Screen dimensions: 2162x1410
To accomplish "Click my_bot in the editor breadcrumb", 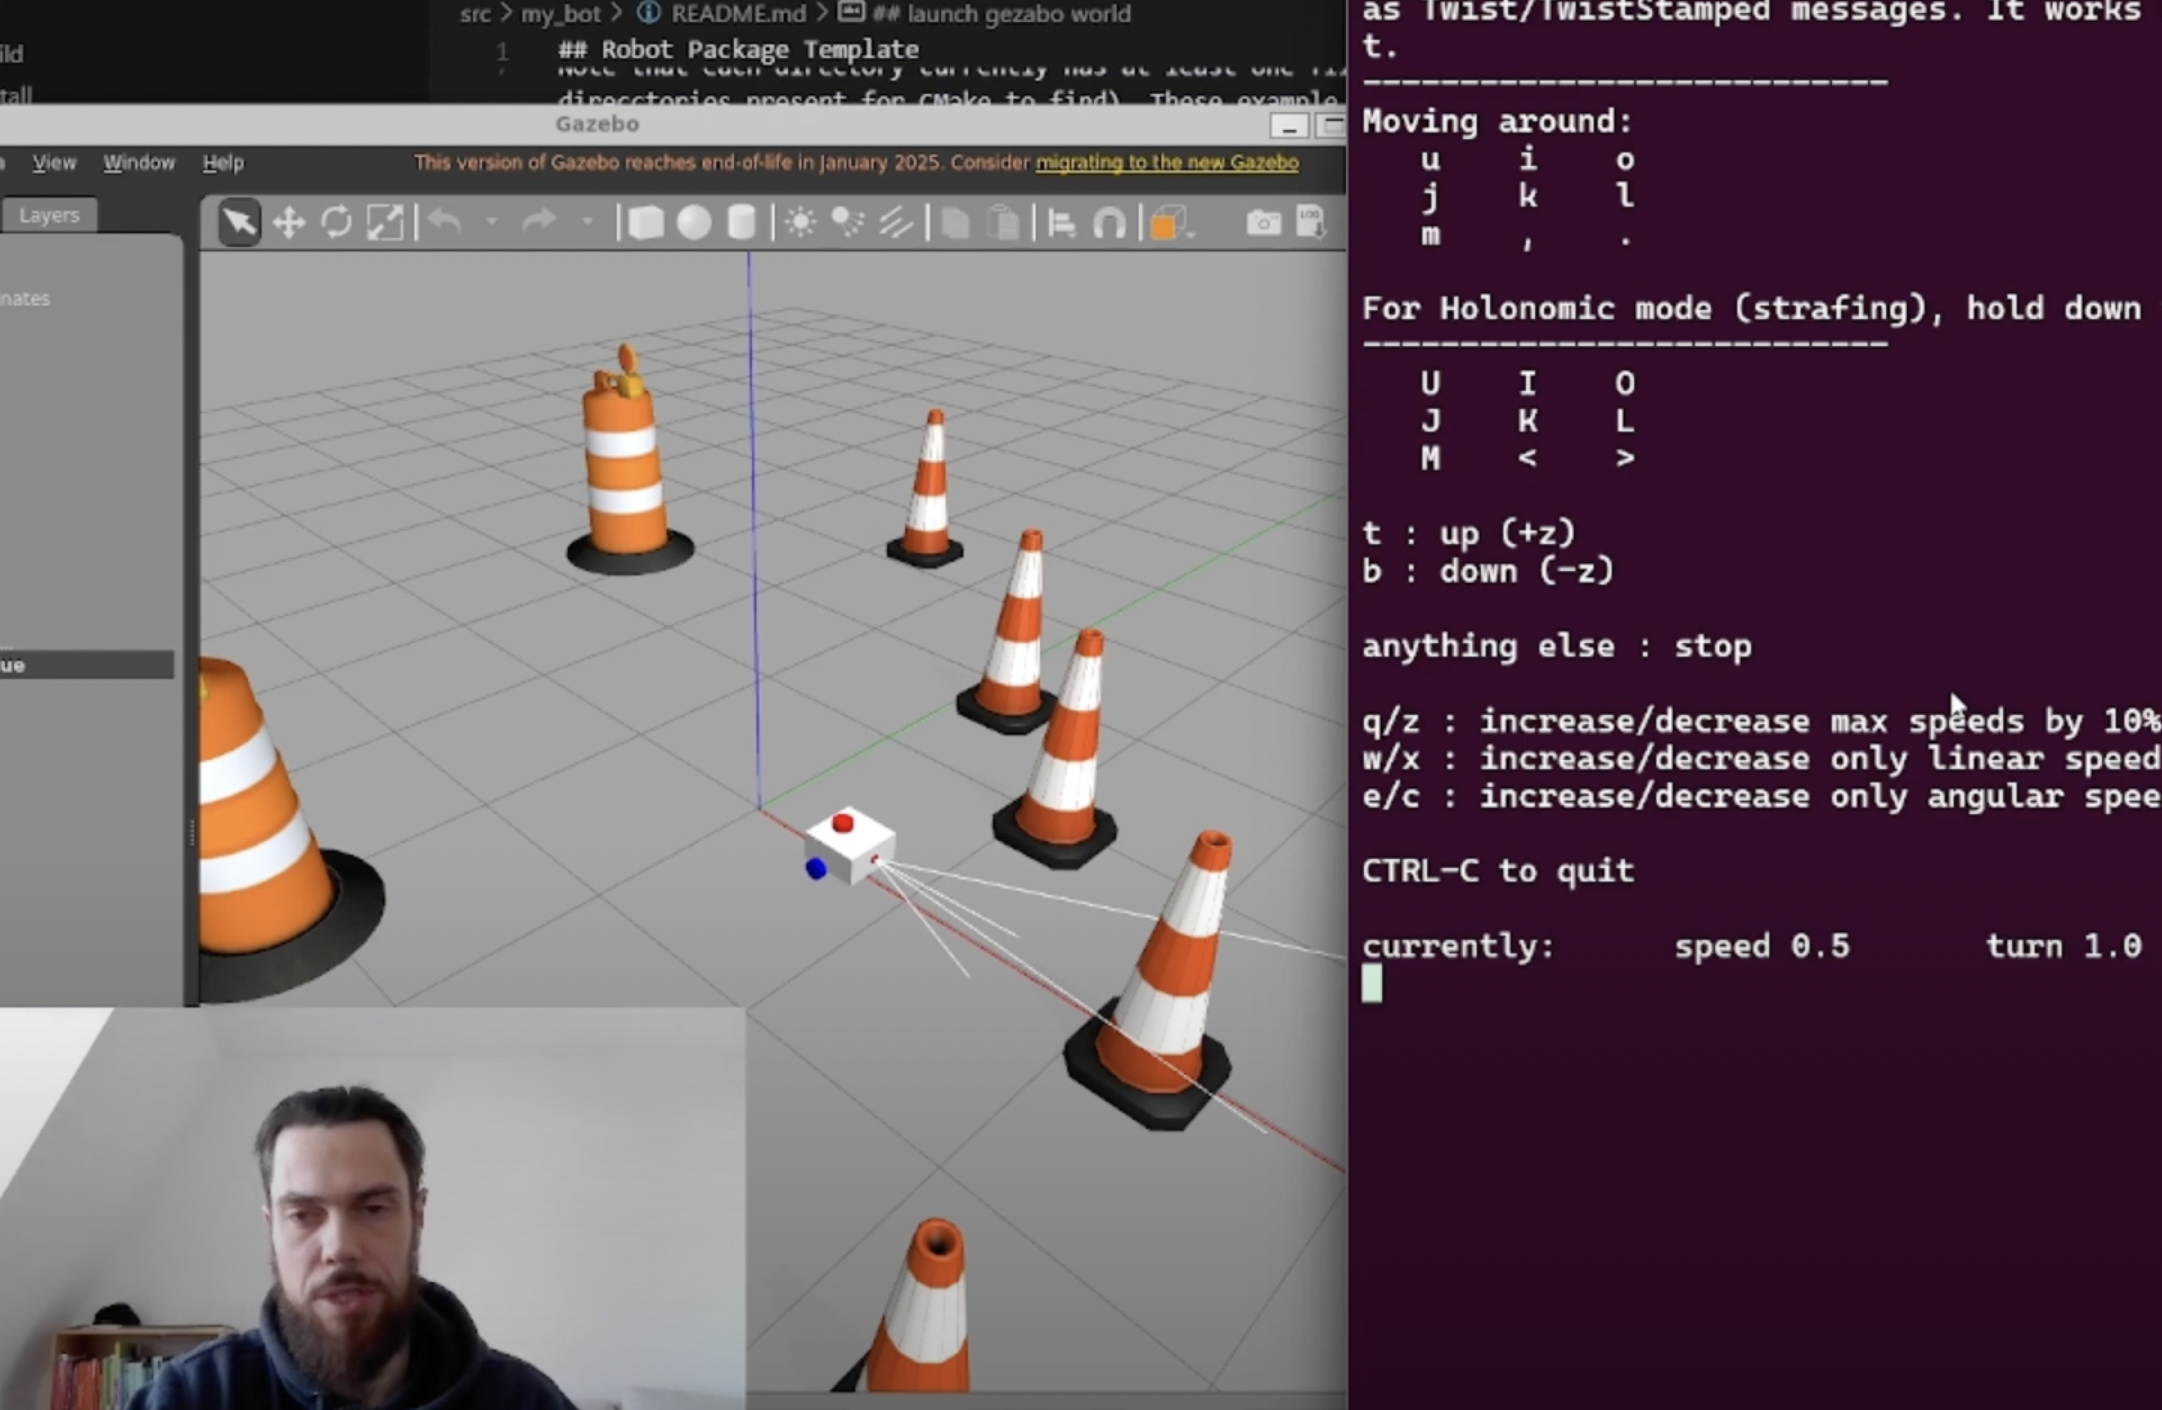I will 561,13.
